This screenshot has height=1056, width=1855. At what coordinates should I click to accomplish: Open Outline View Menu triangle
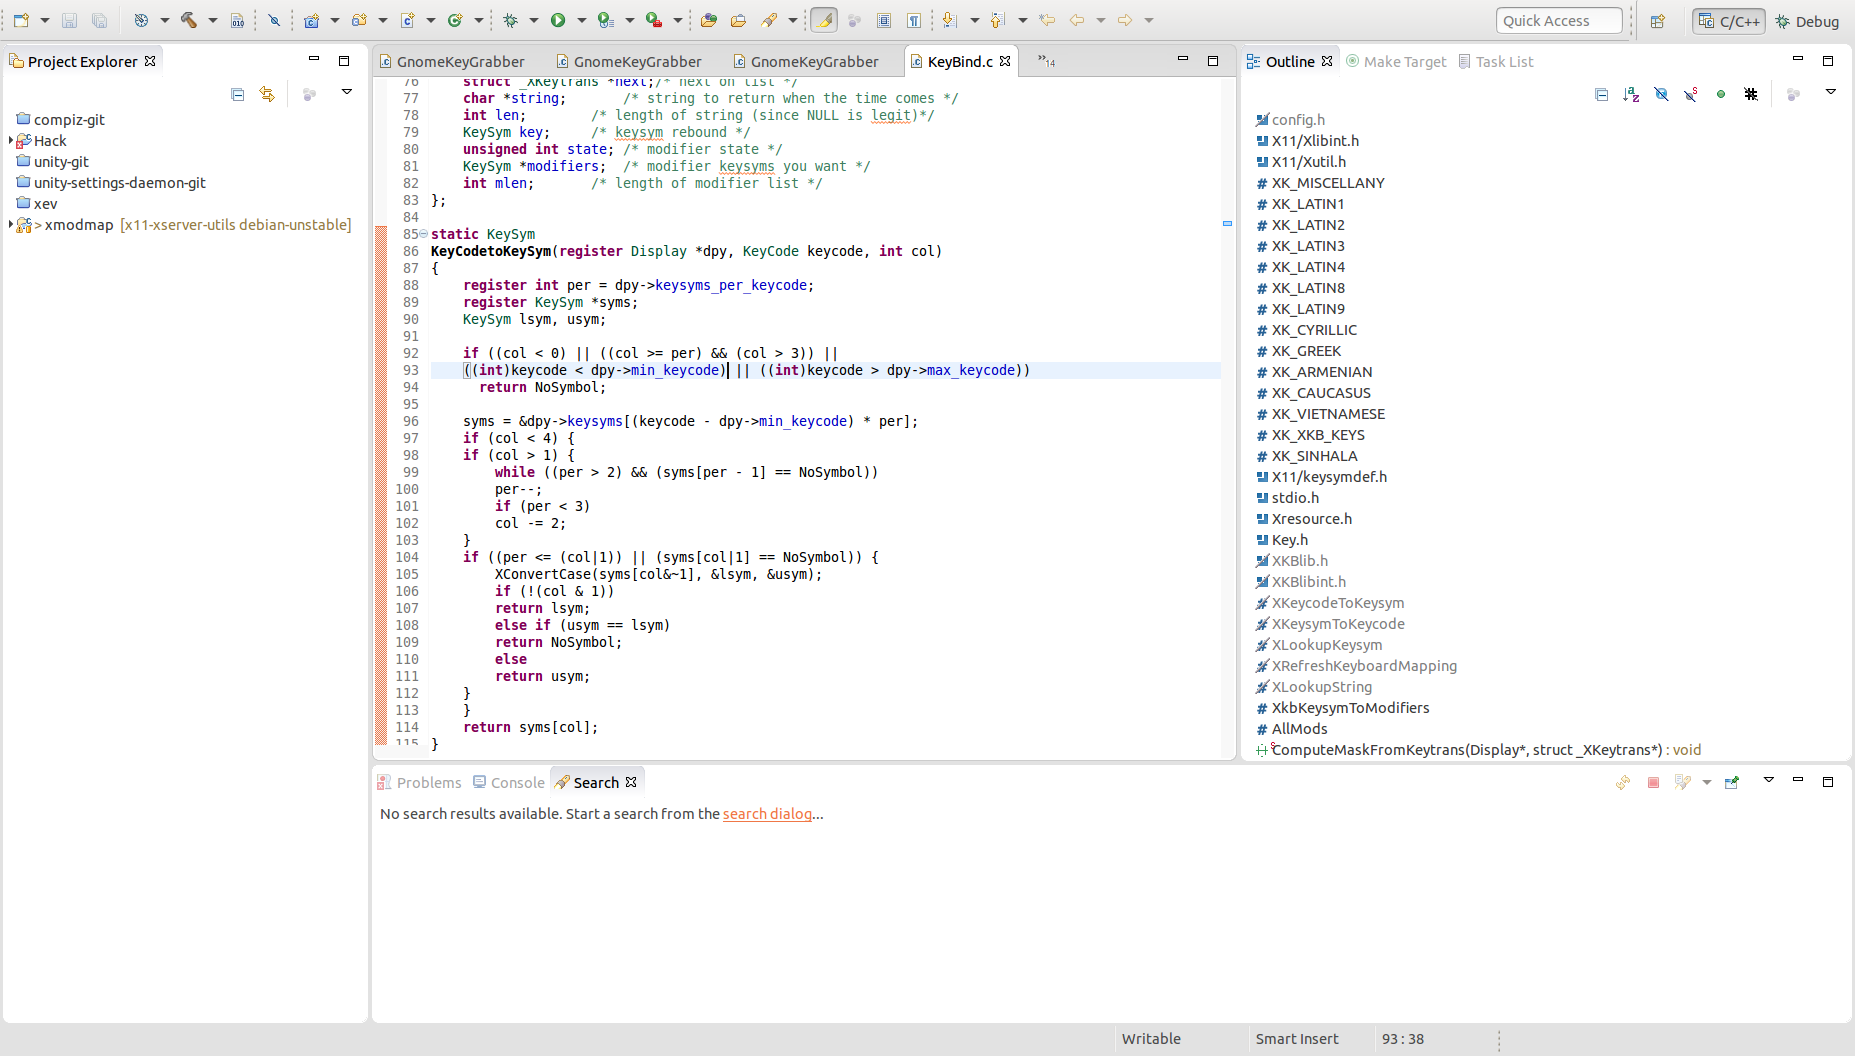[1831, 92]
